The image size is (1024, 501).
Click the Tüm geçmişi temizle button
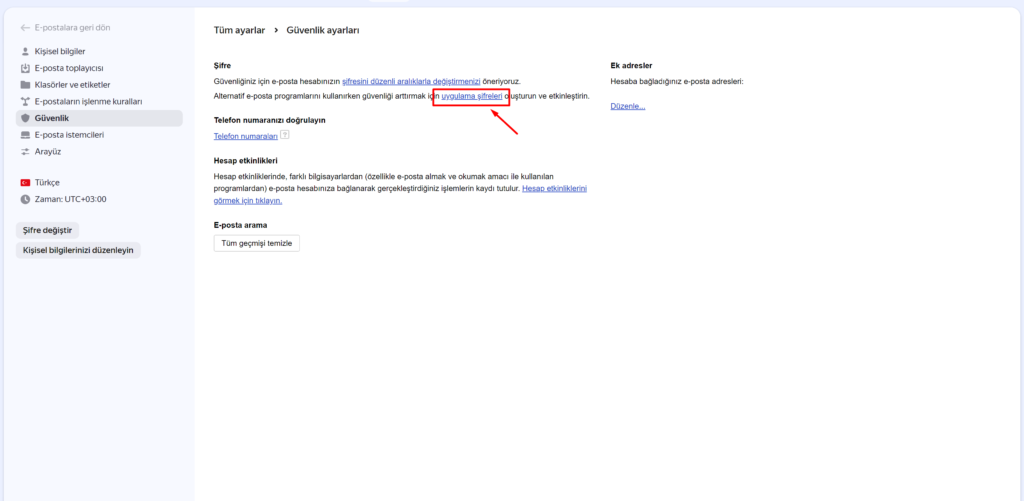(x=257, y=243)
